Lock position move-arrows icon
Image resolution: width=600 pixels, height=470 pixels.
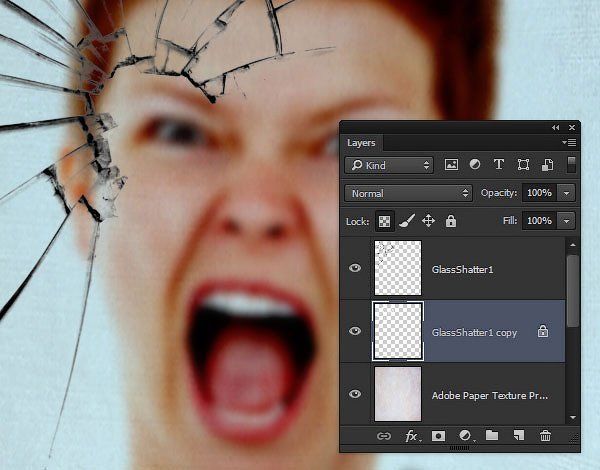(x=428, y=221)
